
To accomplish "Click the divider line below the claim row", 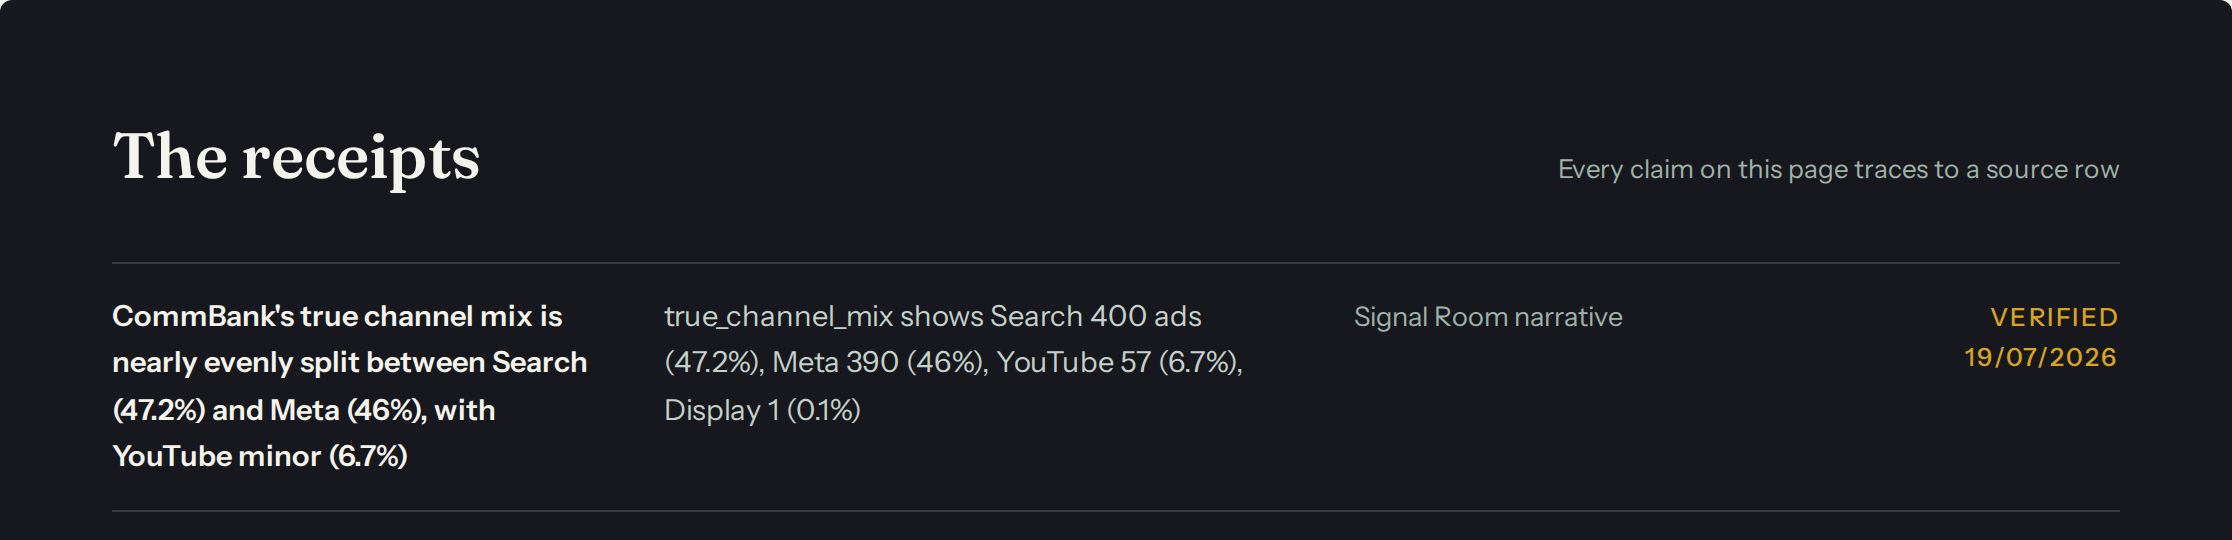I will coord(1116,511).
